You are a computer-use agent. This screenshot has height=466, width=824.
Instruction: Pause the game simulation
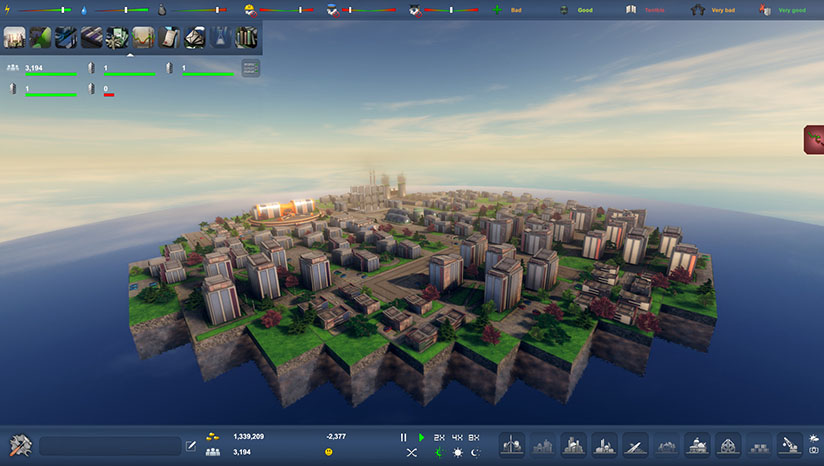pyautogui.click(x=403, y=437)
